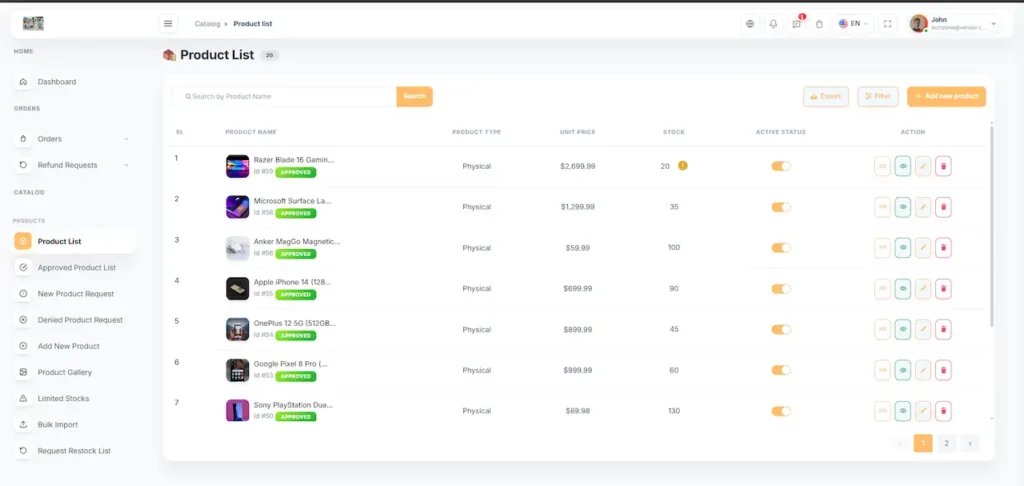The image size is (1024, 486).
Task: View Microsoft Surface product via eye icon
Action: tap(903, 207)
